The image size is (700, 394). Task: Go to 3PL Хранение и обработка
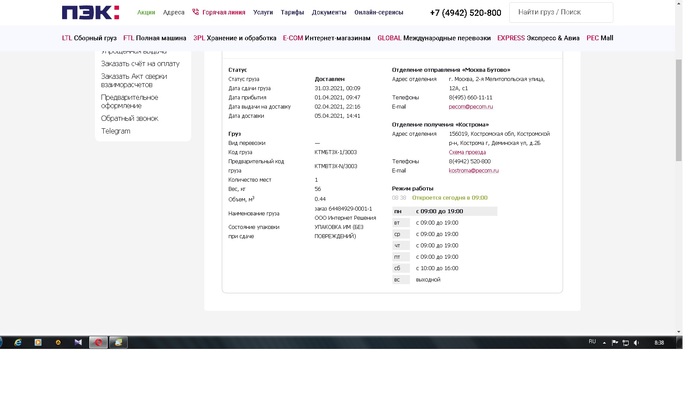click(234, 38)
